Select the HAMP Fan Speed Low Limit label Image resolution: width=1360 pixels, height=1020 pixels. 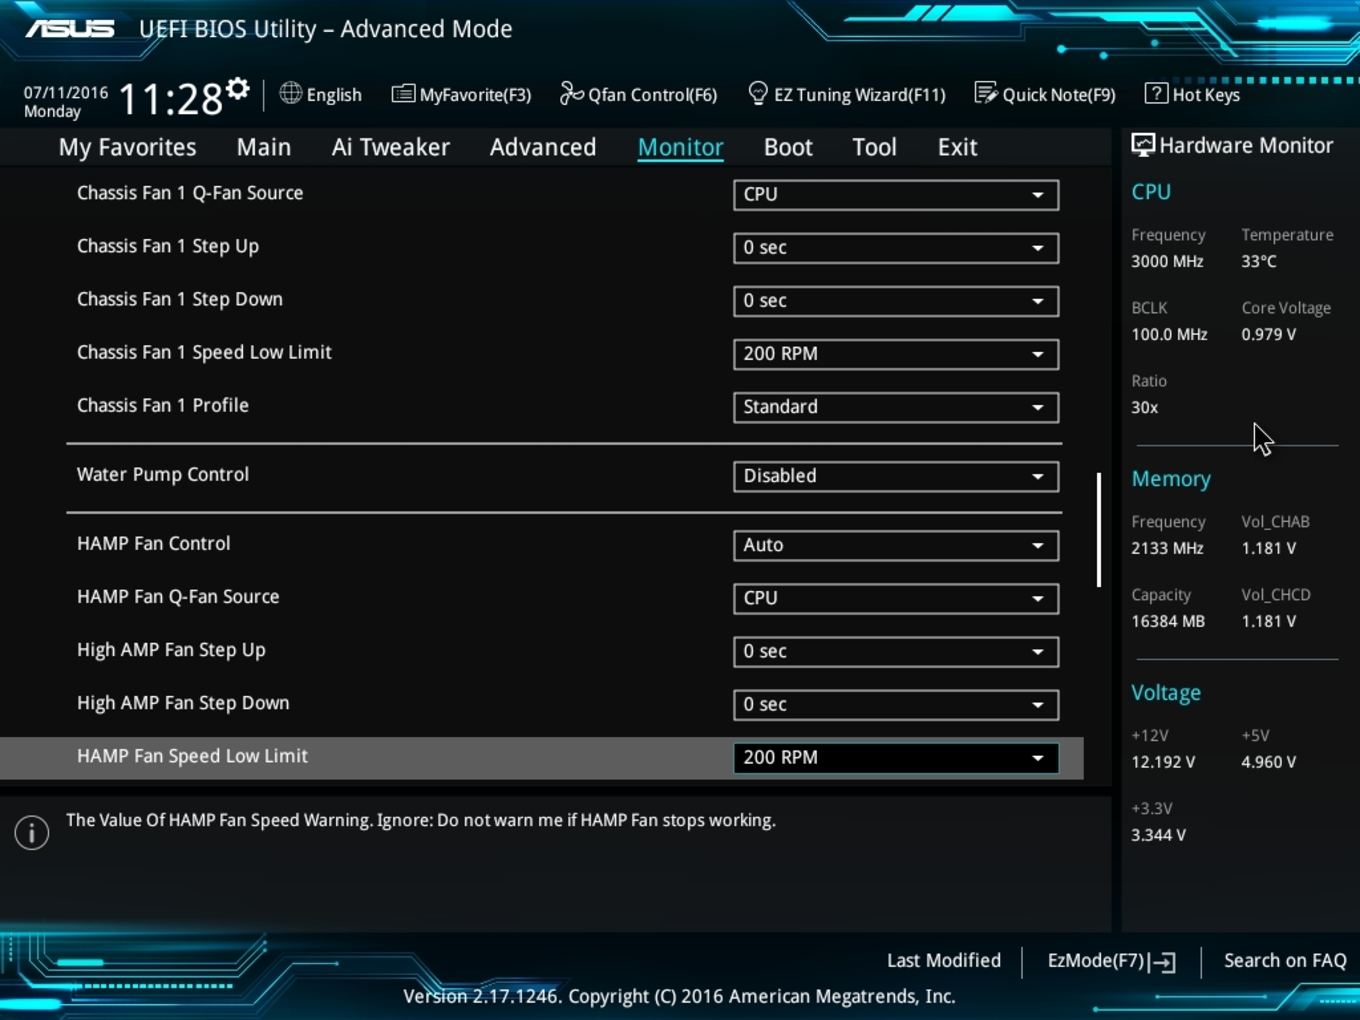click(x=192, y=756)
